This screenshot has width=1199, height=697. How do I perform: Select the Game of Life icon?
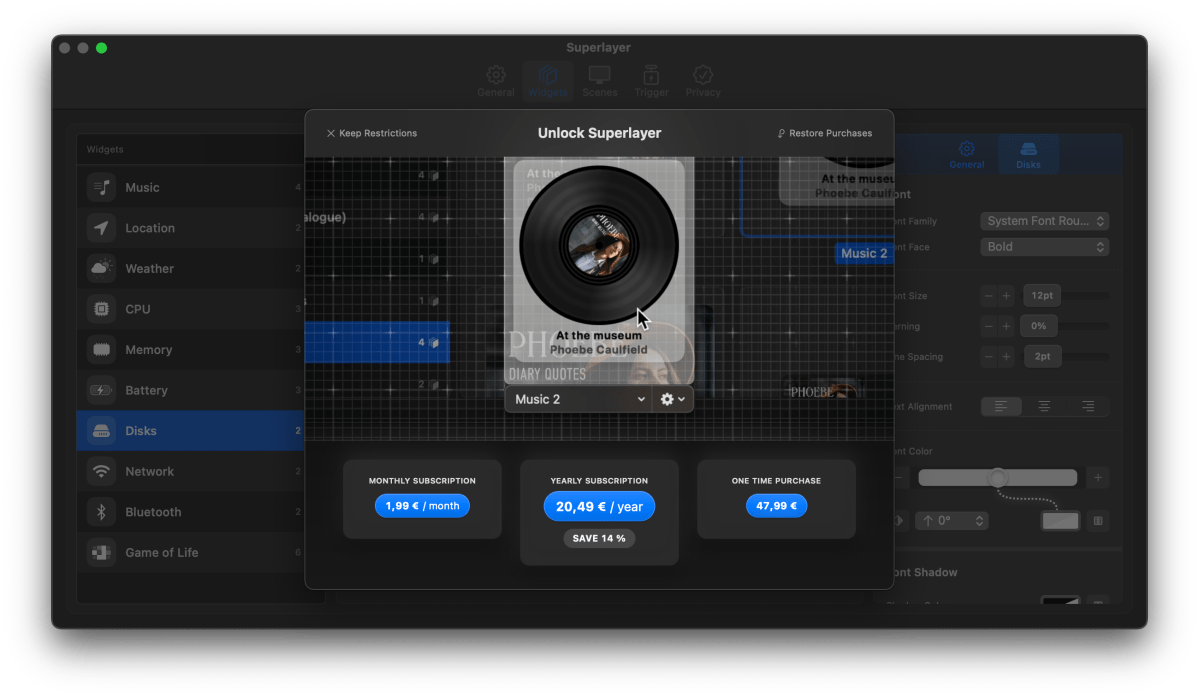point(101,552)
